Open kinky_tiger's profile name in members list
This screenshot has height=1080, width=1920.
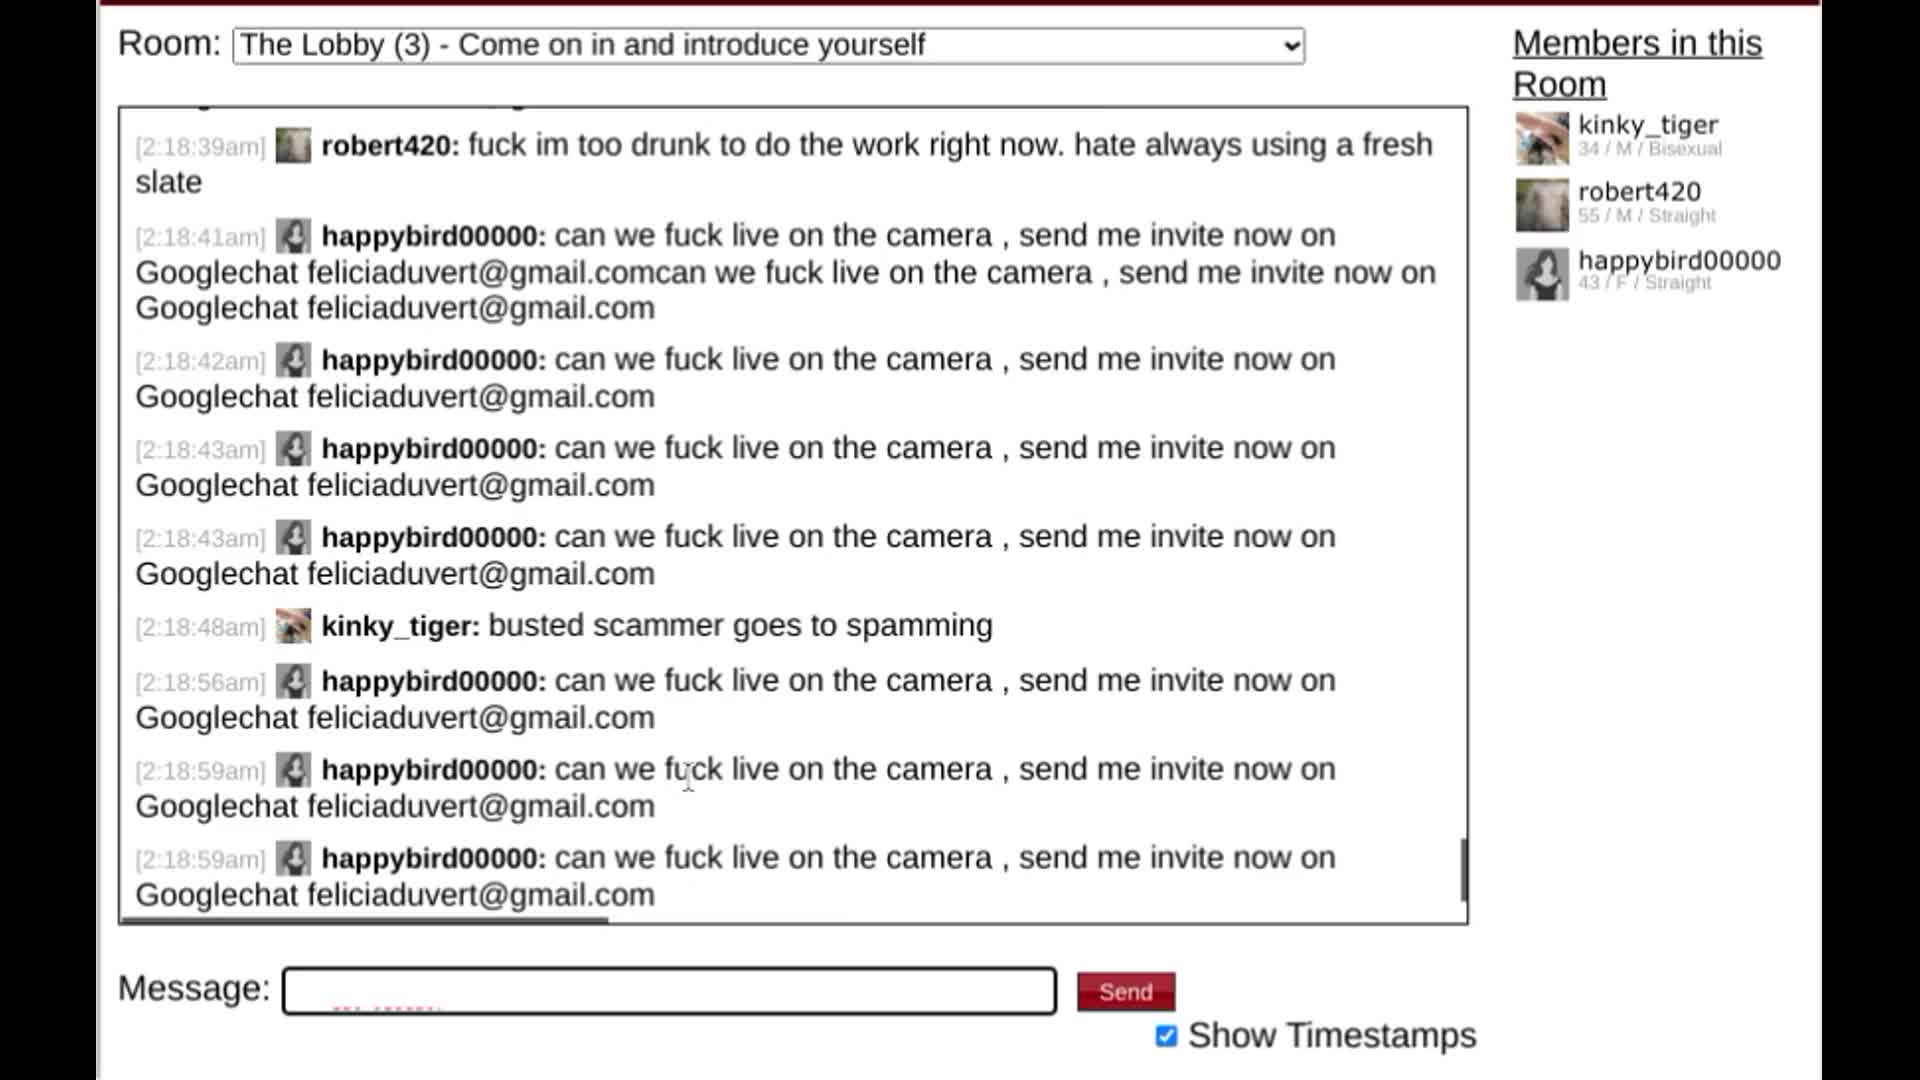click(x=1647, y=125)
